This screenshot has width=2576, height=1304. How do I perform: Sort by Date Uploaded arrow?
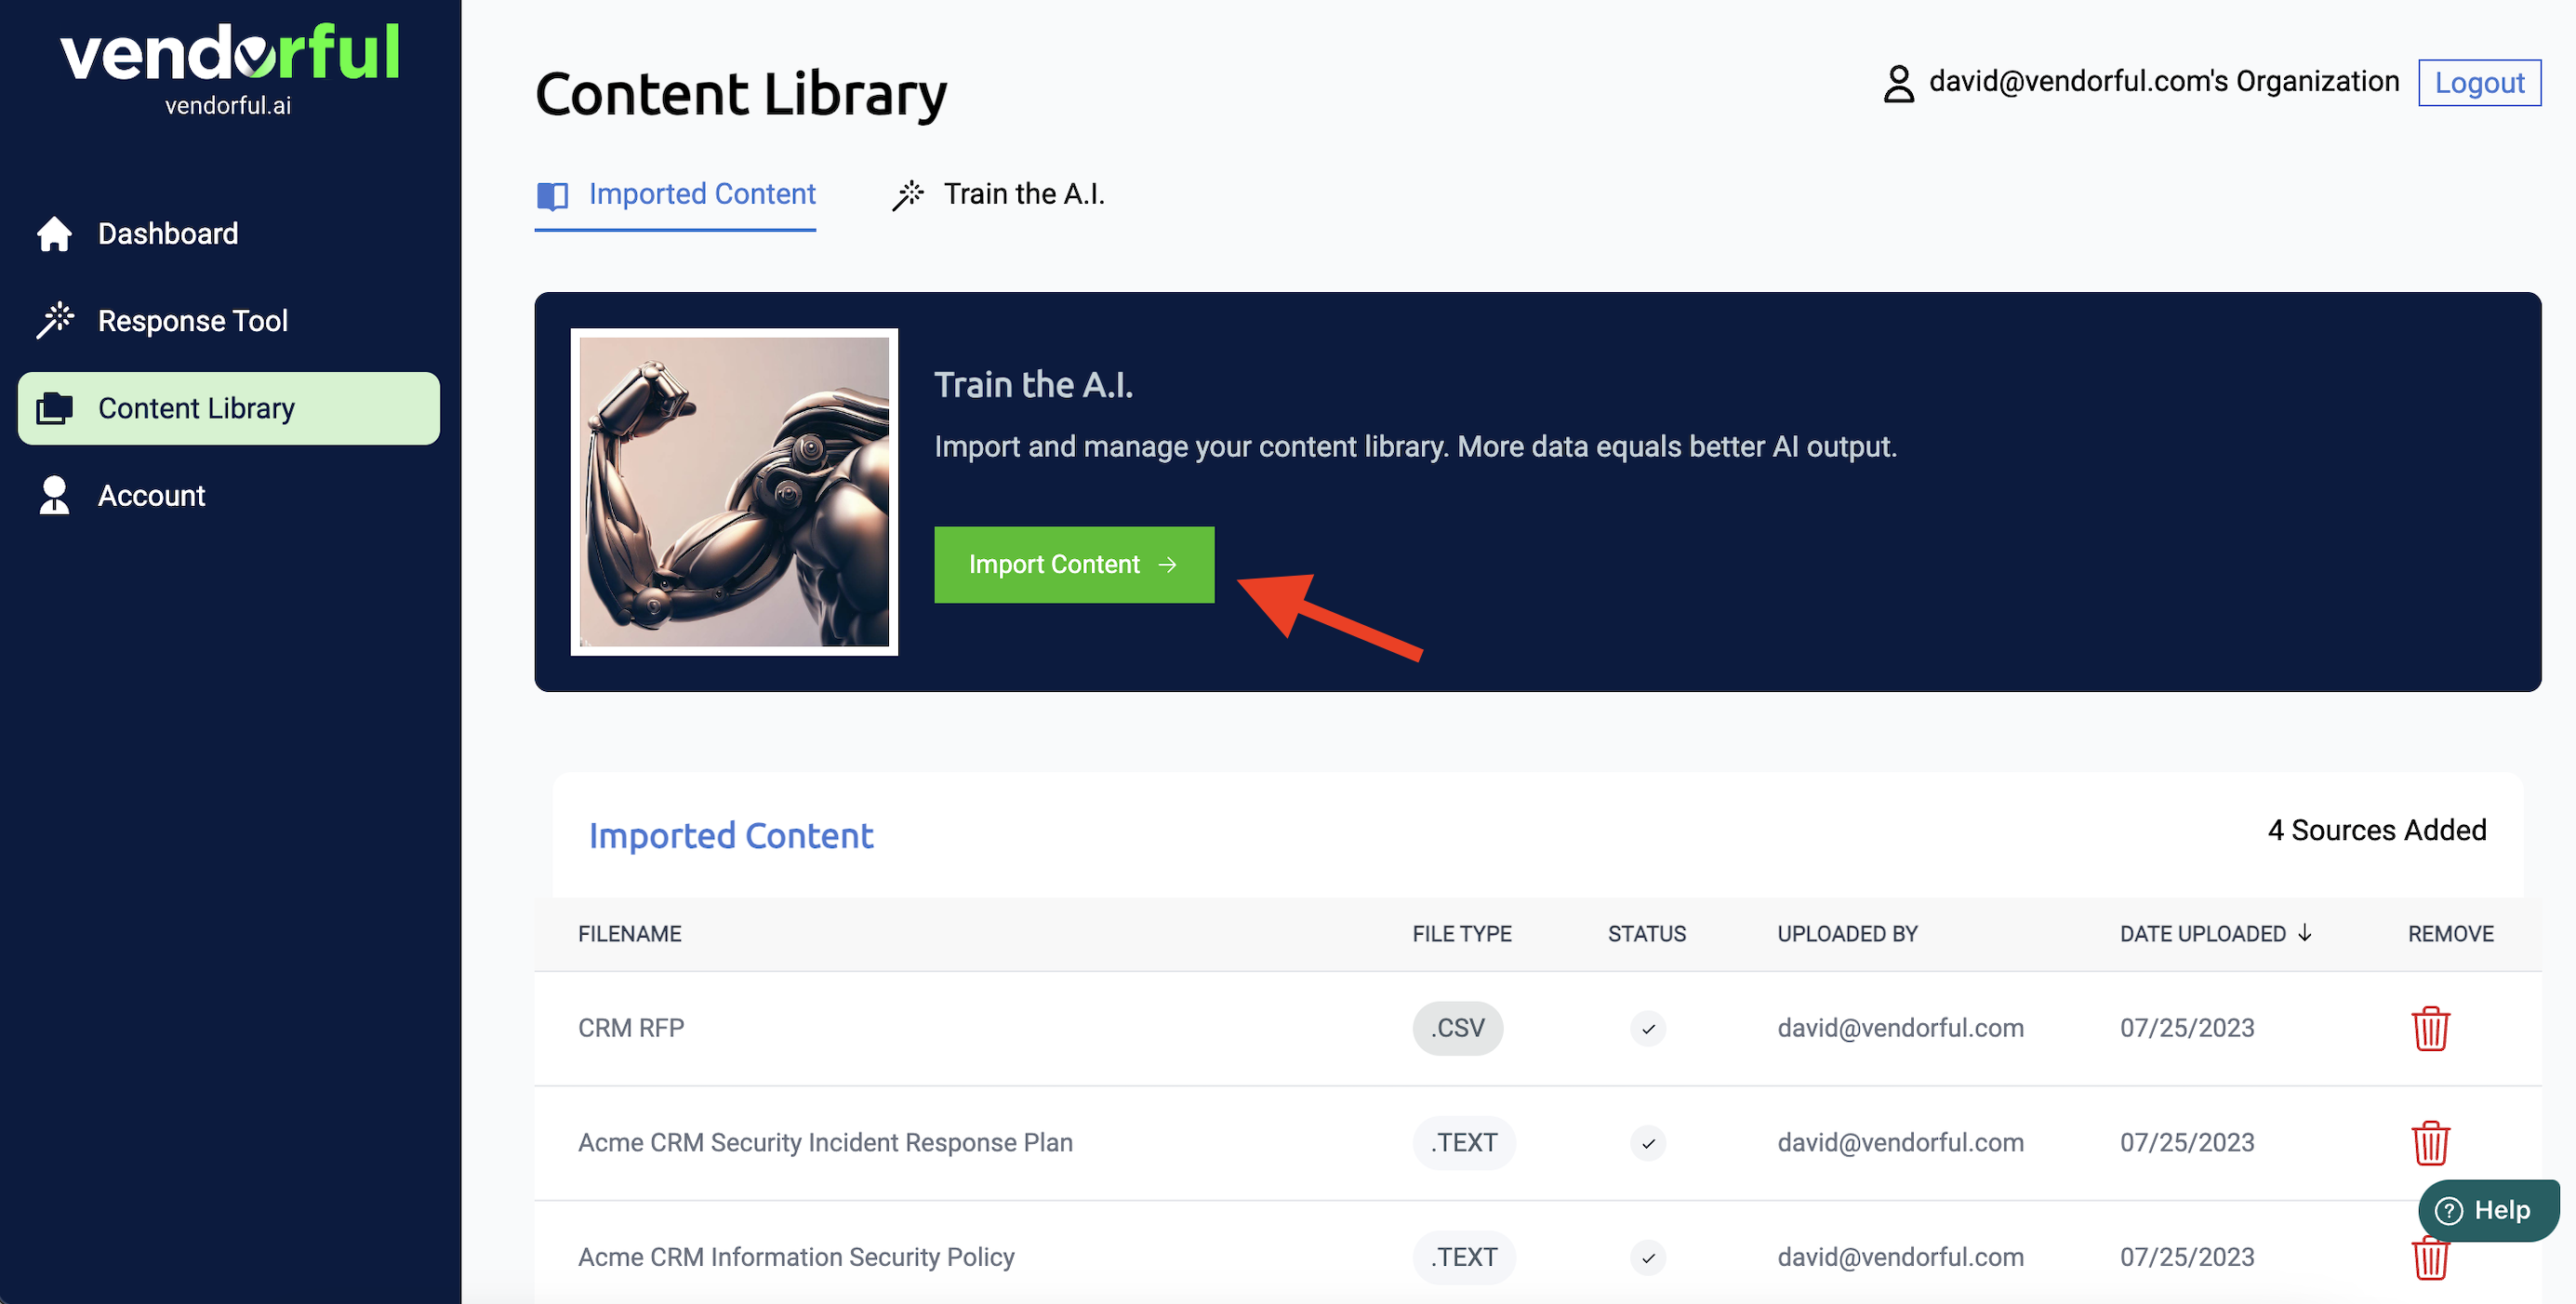[x=2305, y=933]
